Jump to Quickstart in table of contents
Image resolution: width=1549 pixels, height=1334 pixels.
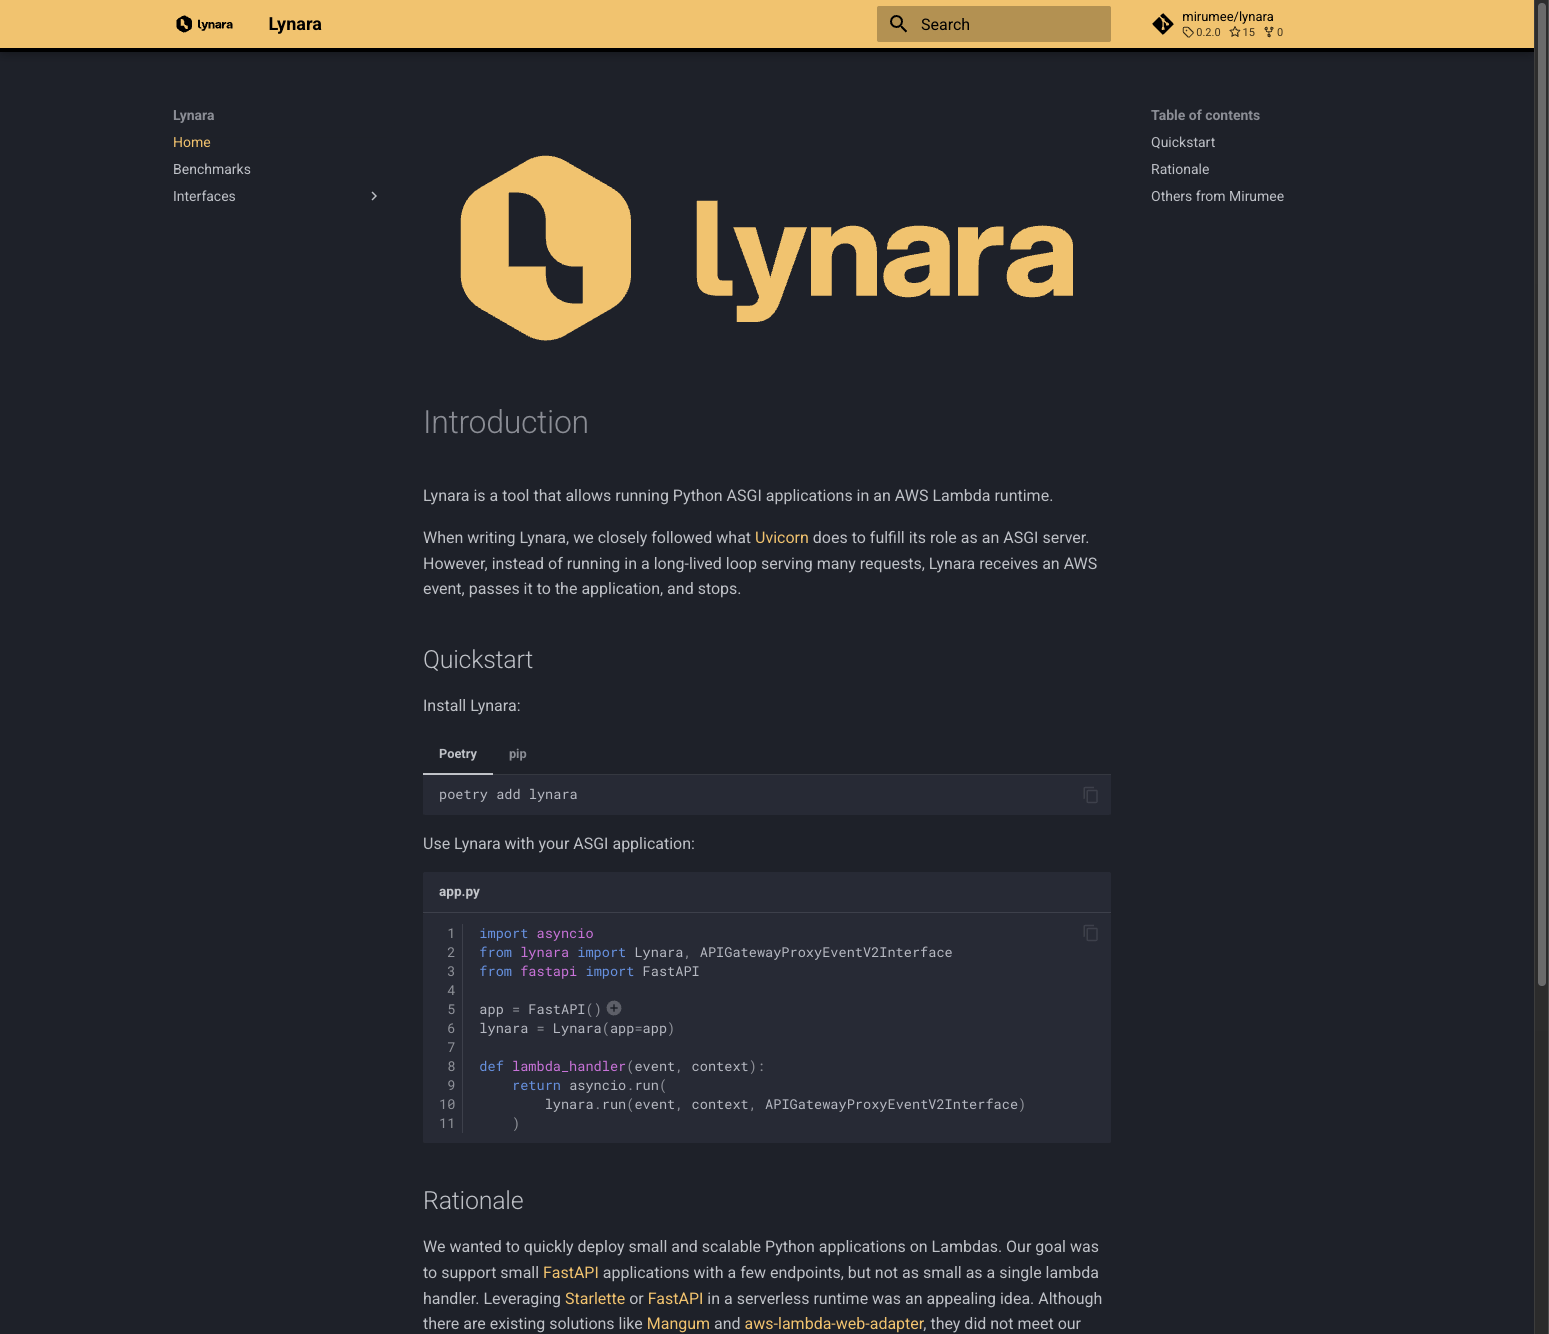click(1183, 142)
